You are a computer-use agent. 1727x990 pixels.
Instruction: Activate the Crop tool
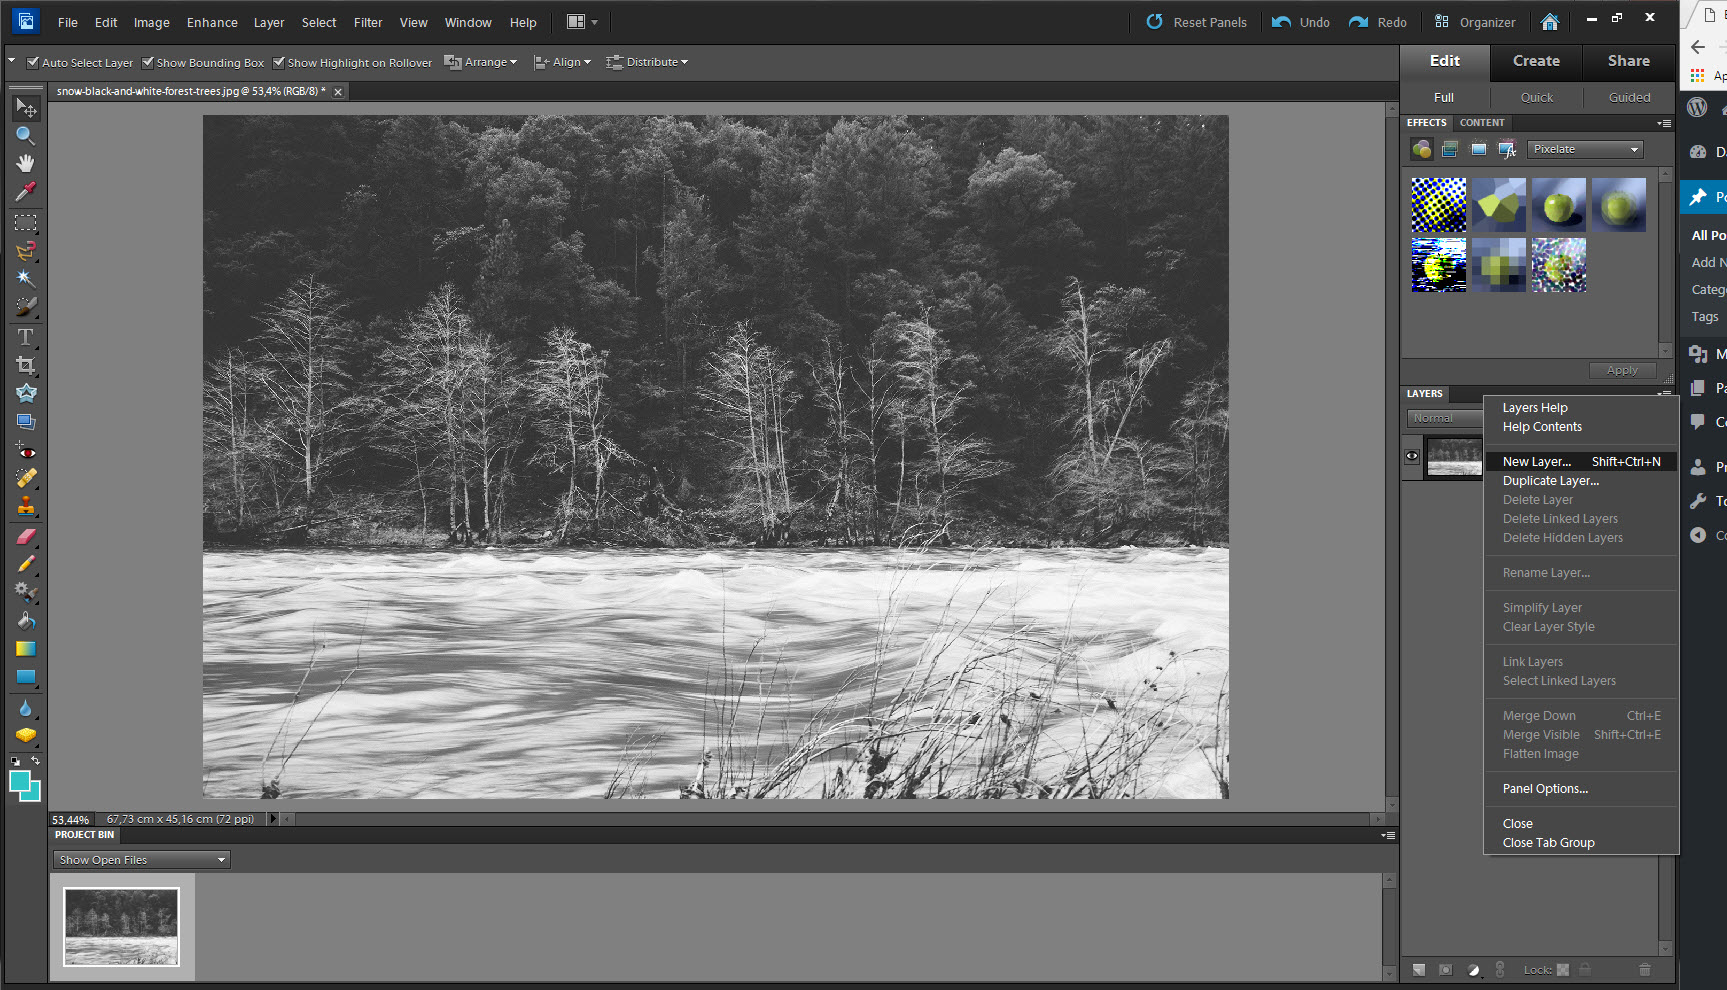pos(25,364)
